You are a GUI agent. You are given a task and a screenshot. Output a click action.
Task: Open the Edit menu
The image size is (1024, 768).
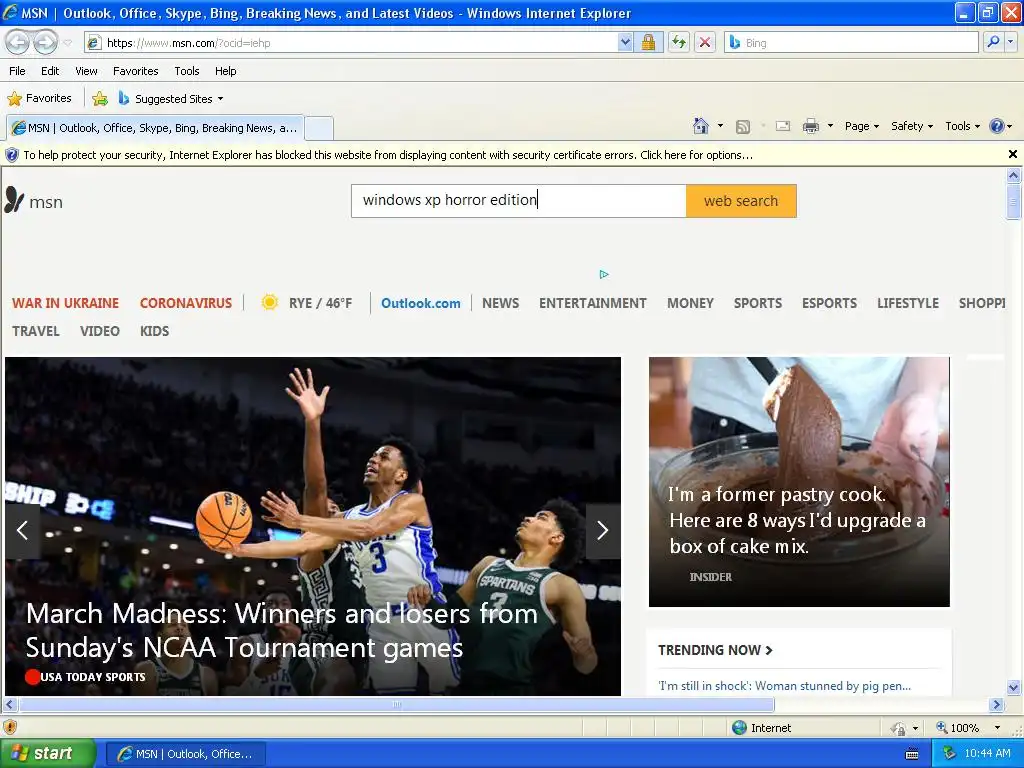click(50, 71)
